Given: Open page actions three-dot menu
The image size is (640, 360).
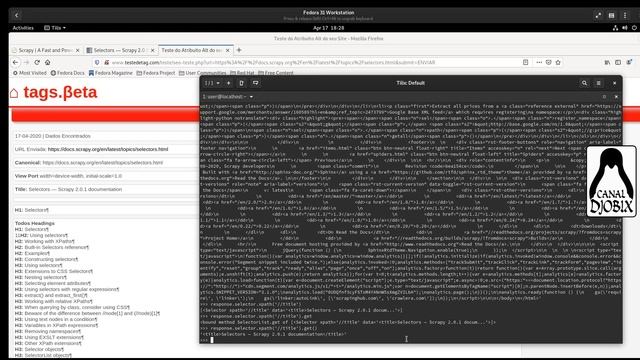Looking at the screenshot, I should 539,62.
